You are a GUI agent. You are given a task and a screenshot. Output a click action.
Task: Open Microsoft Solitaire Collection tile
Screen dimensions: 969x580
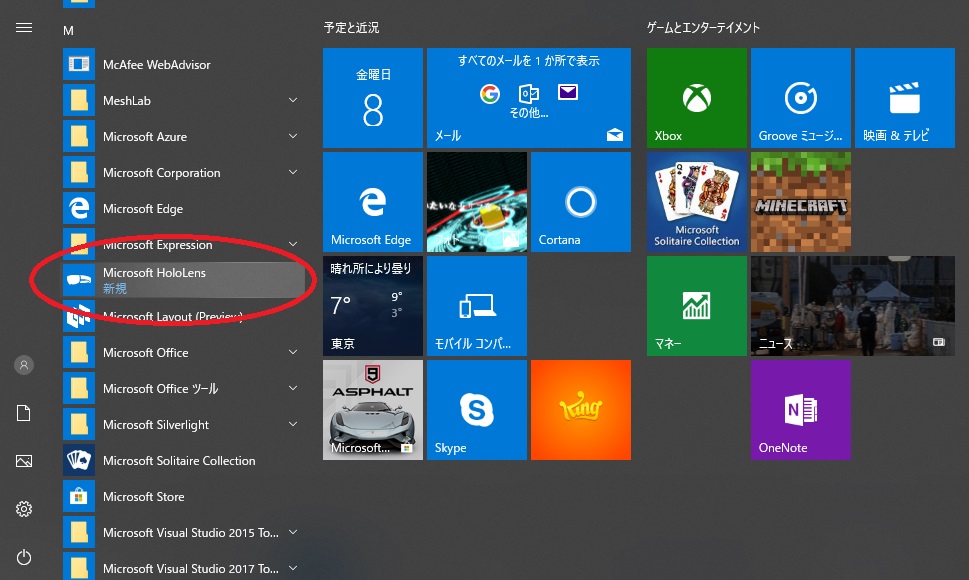pyautogui.click(x=696, y=201)
